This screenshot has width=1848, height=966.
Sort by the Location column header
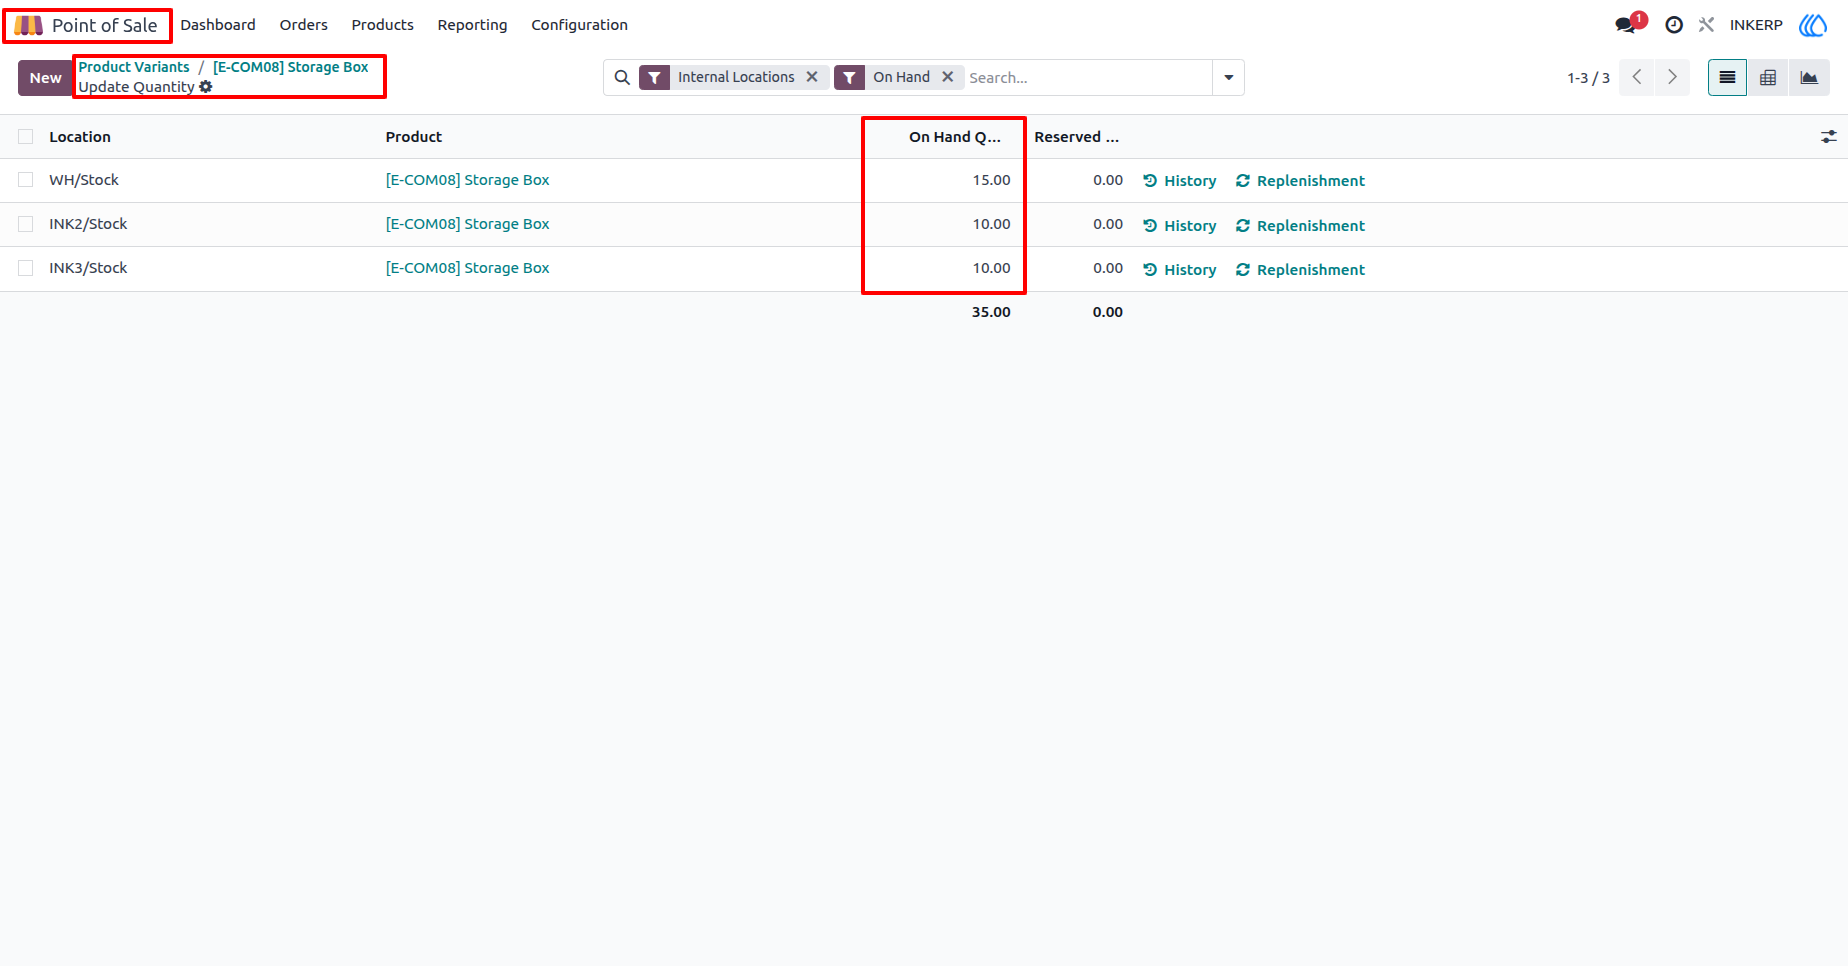80,137
